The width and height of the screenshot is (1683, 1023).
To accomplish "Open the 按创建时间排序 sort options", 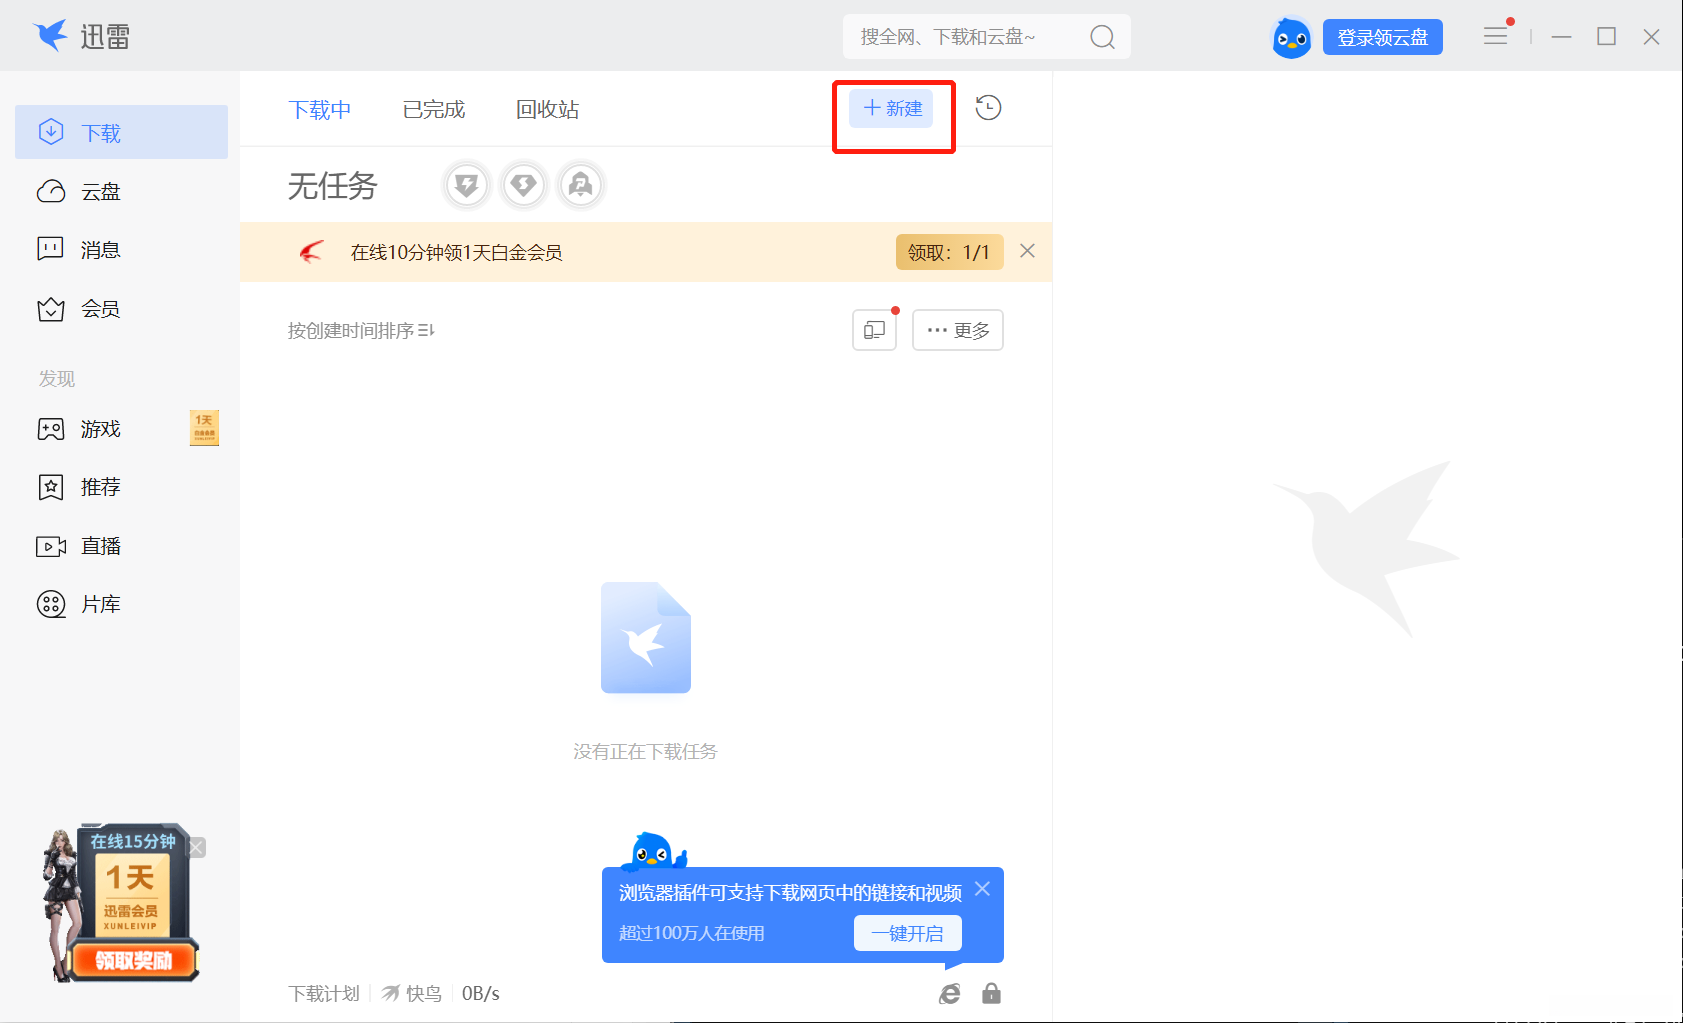I will pos(361,330).
